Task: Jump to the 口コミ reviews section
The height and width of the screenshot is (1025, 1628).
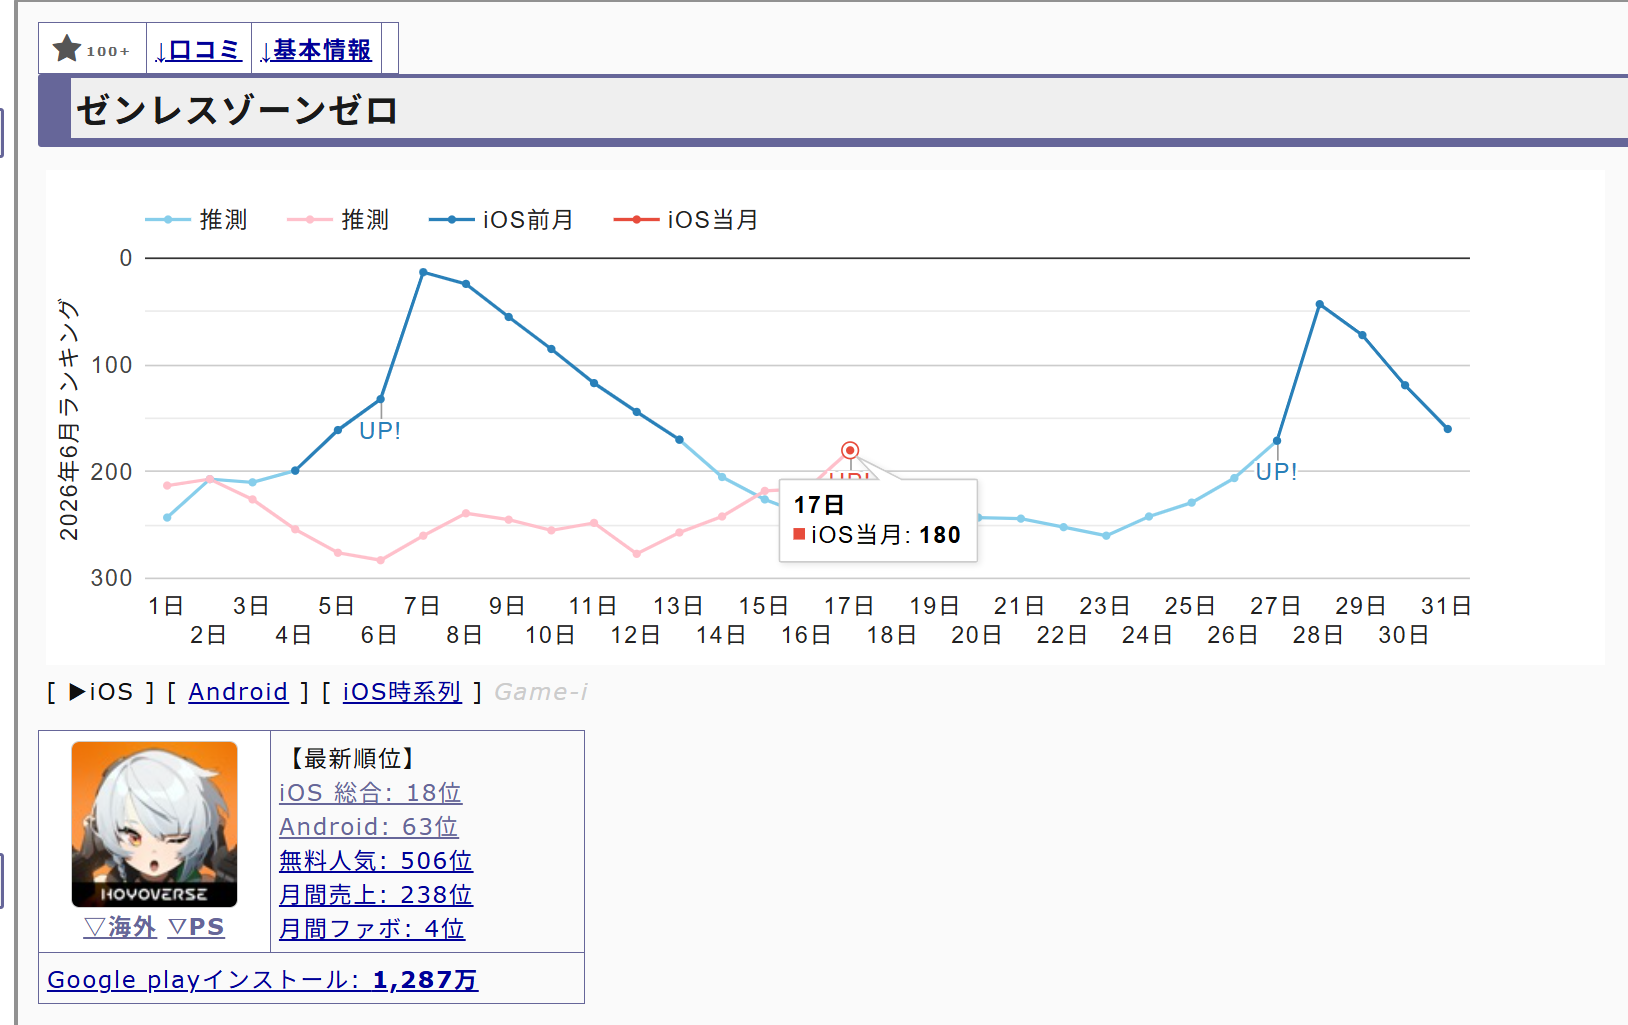Action: pyautogui.click(x=198, y=50)
